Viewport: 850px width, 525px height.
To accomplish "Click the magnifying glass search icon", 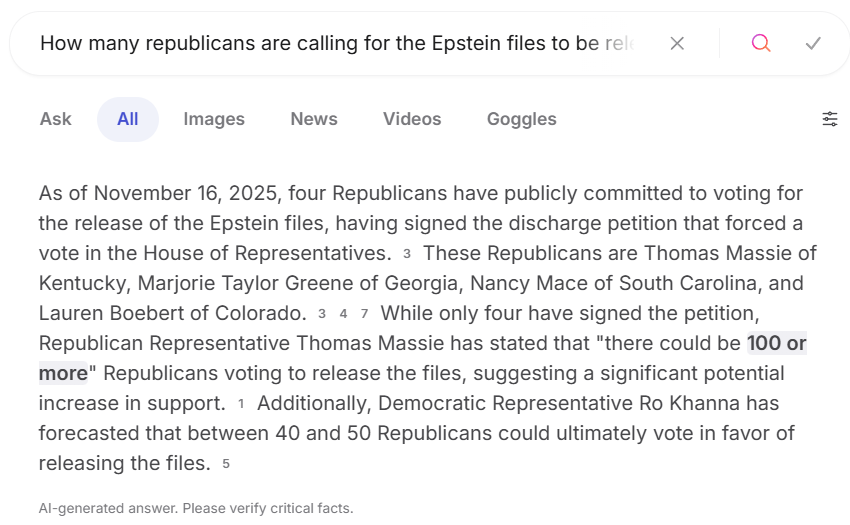I will coord(761,43).
